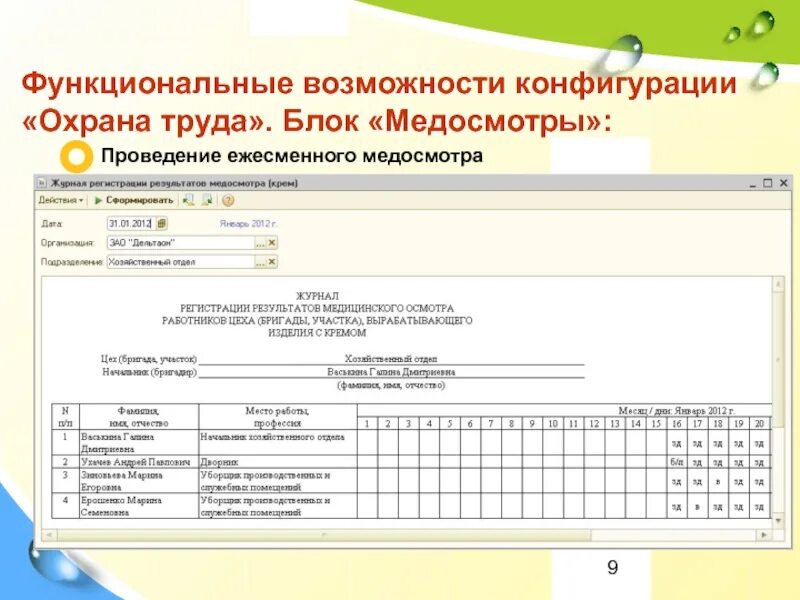Click the в cell for Зиновьева day 18
Image resolution: width=800 pixels, height=600 pixels.
pos(718,481)
